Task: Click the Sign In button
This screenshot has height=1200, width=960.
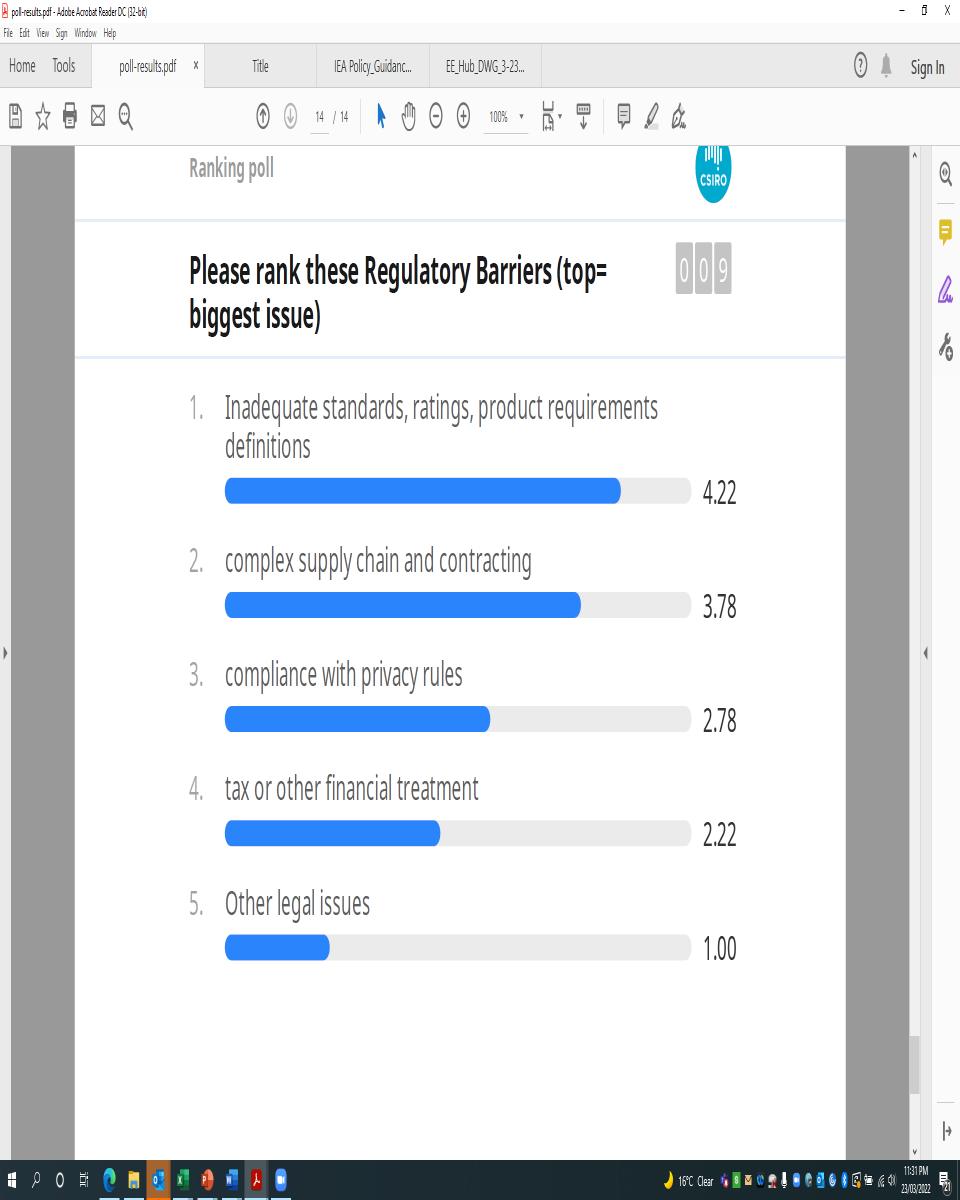Action: 927,67
